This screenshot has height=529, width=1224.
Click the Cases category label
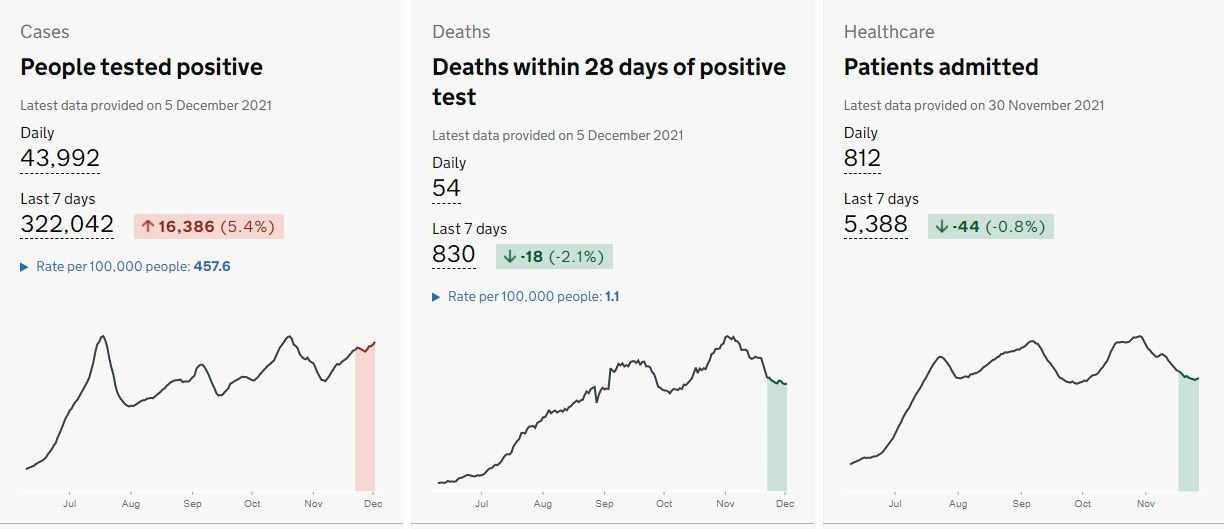[45, 32]
